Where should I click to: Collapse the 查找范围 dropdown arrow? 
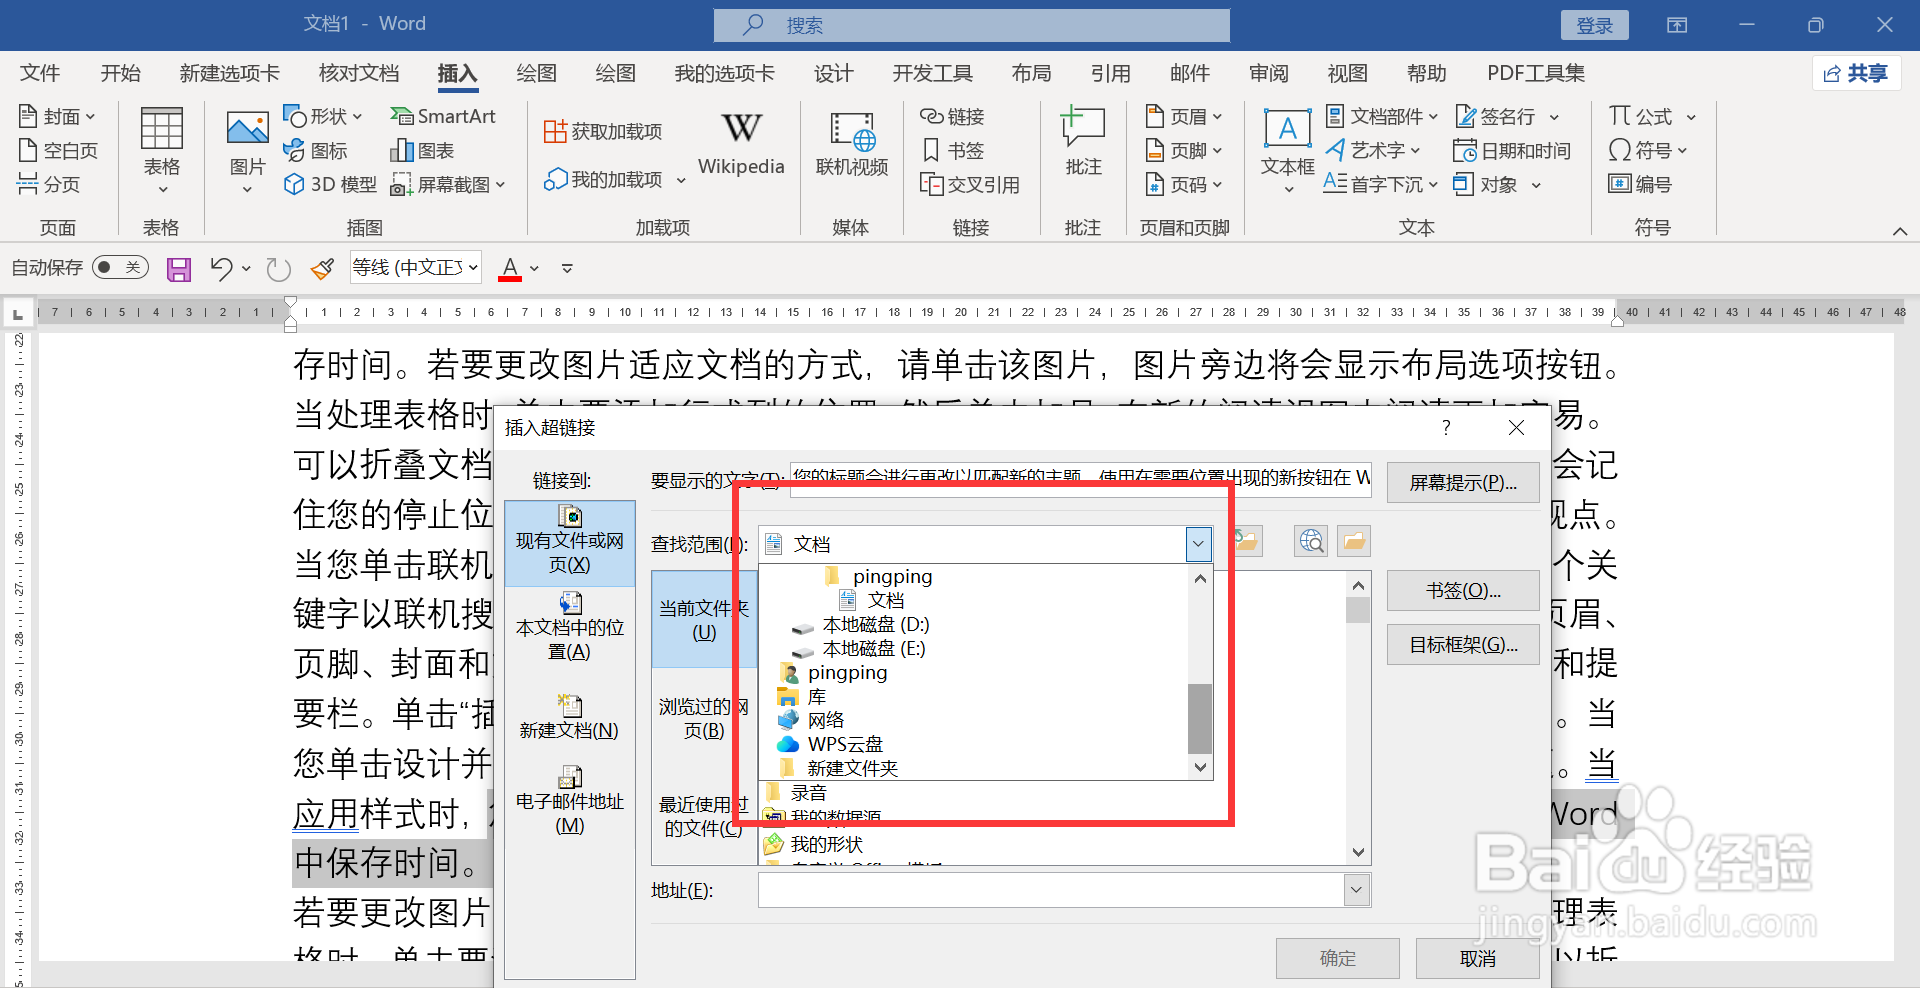1198,544
